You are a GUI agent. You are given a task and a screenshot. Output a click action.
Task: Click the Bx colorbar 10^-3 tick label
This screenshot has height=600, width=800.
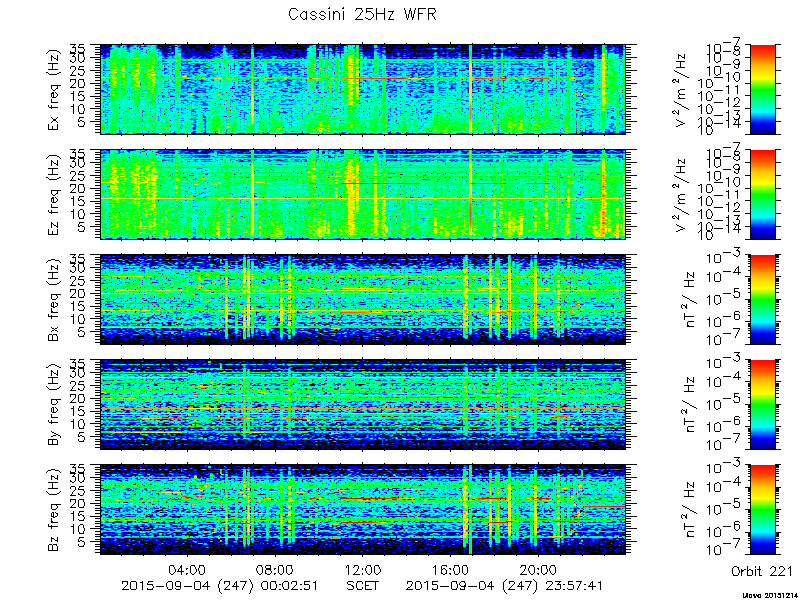click(x=725, y=258)
